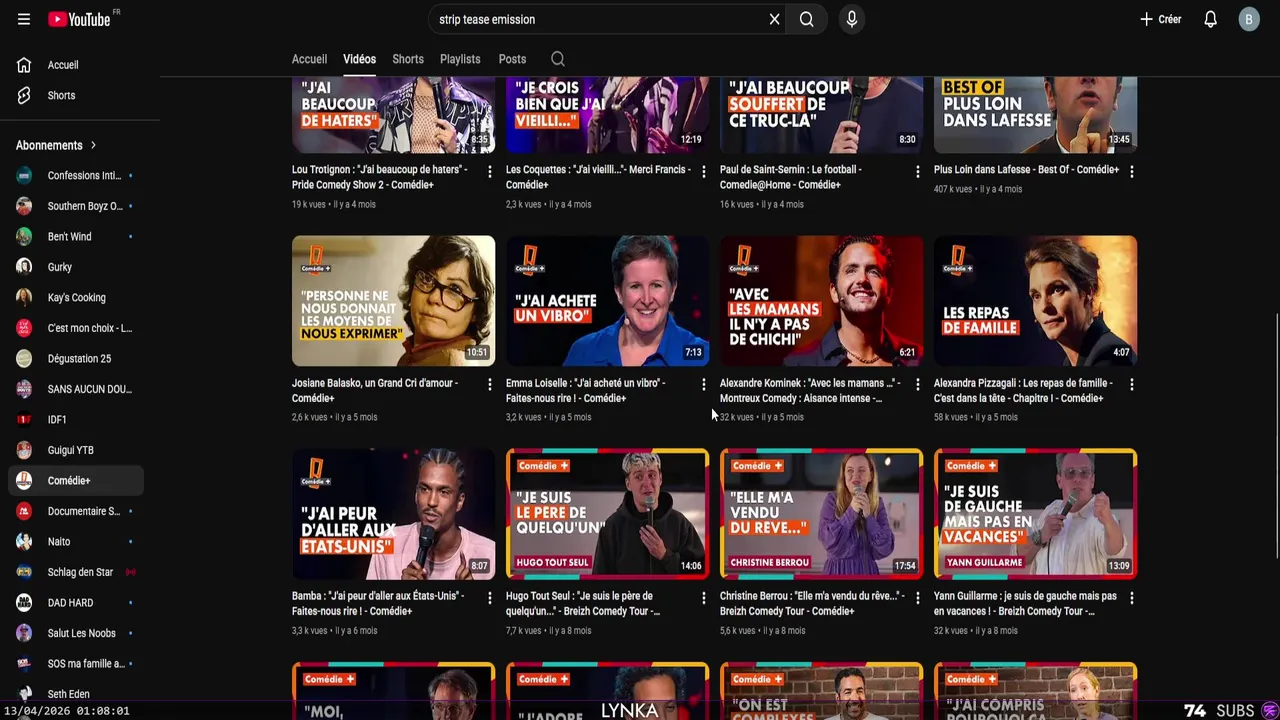Image resolution: width=1280 pixels, height=720 pixels.
Task: Open Documentaire S... subscription
Action: click(76, 511)
